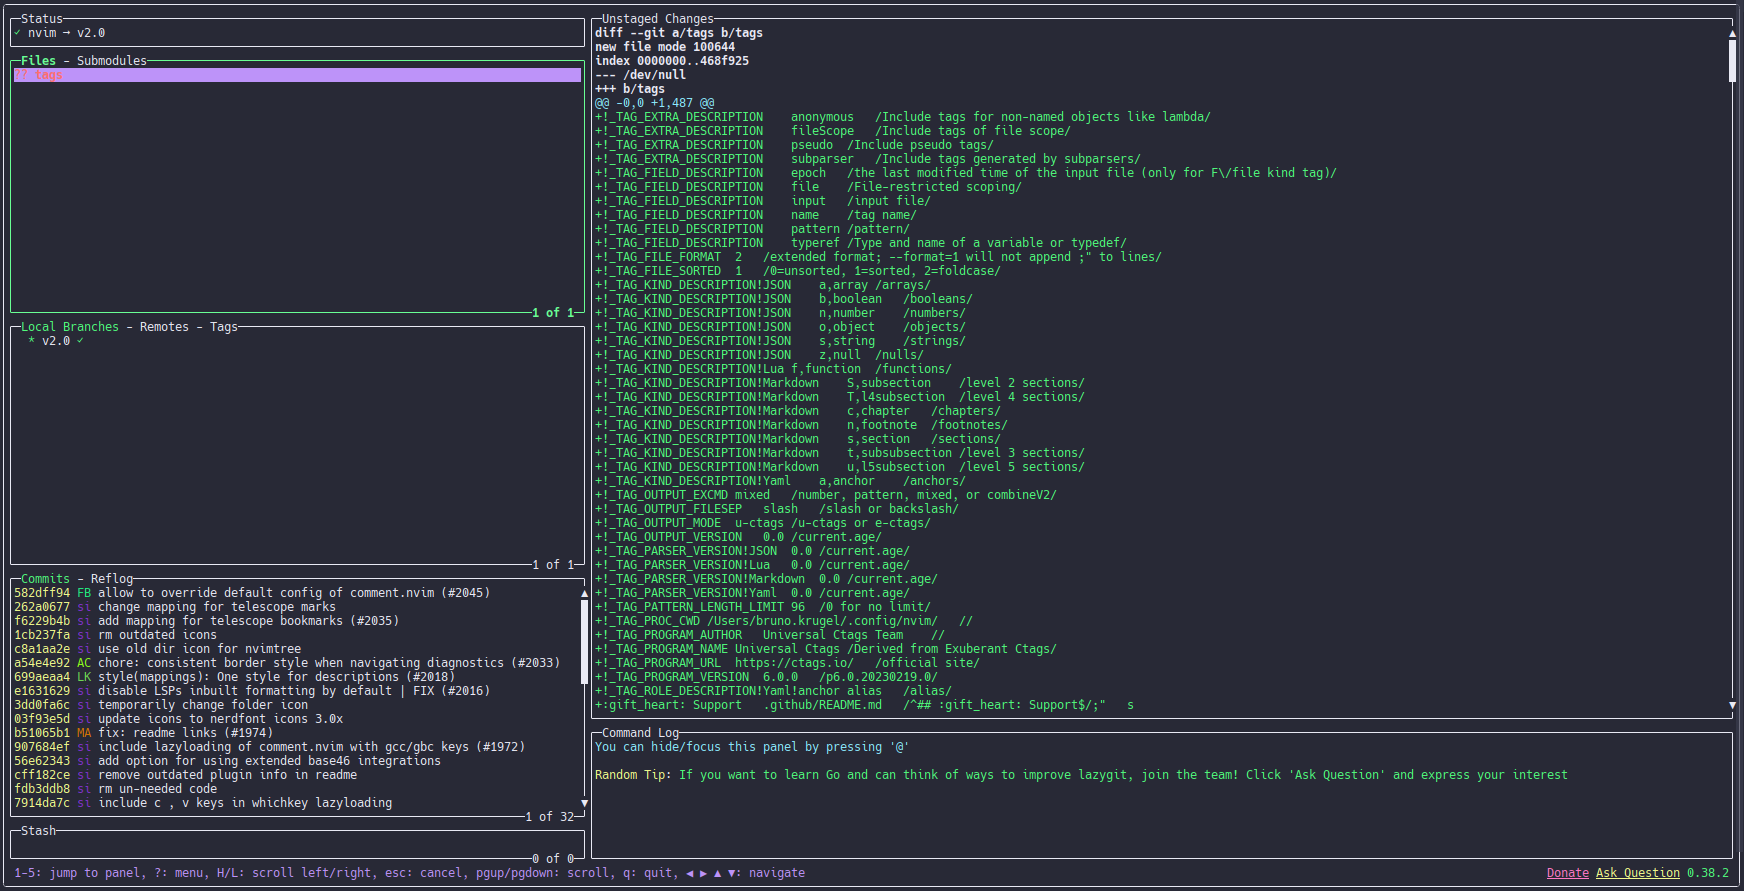Select commit fdb3ddb8 rm un-needed code
1744x891 pixels.
coord(296,789)
